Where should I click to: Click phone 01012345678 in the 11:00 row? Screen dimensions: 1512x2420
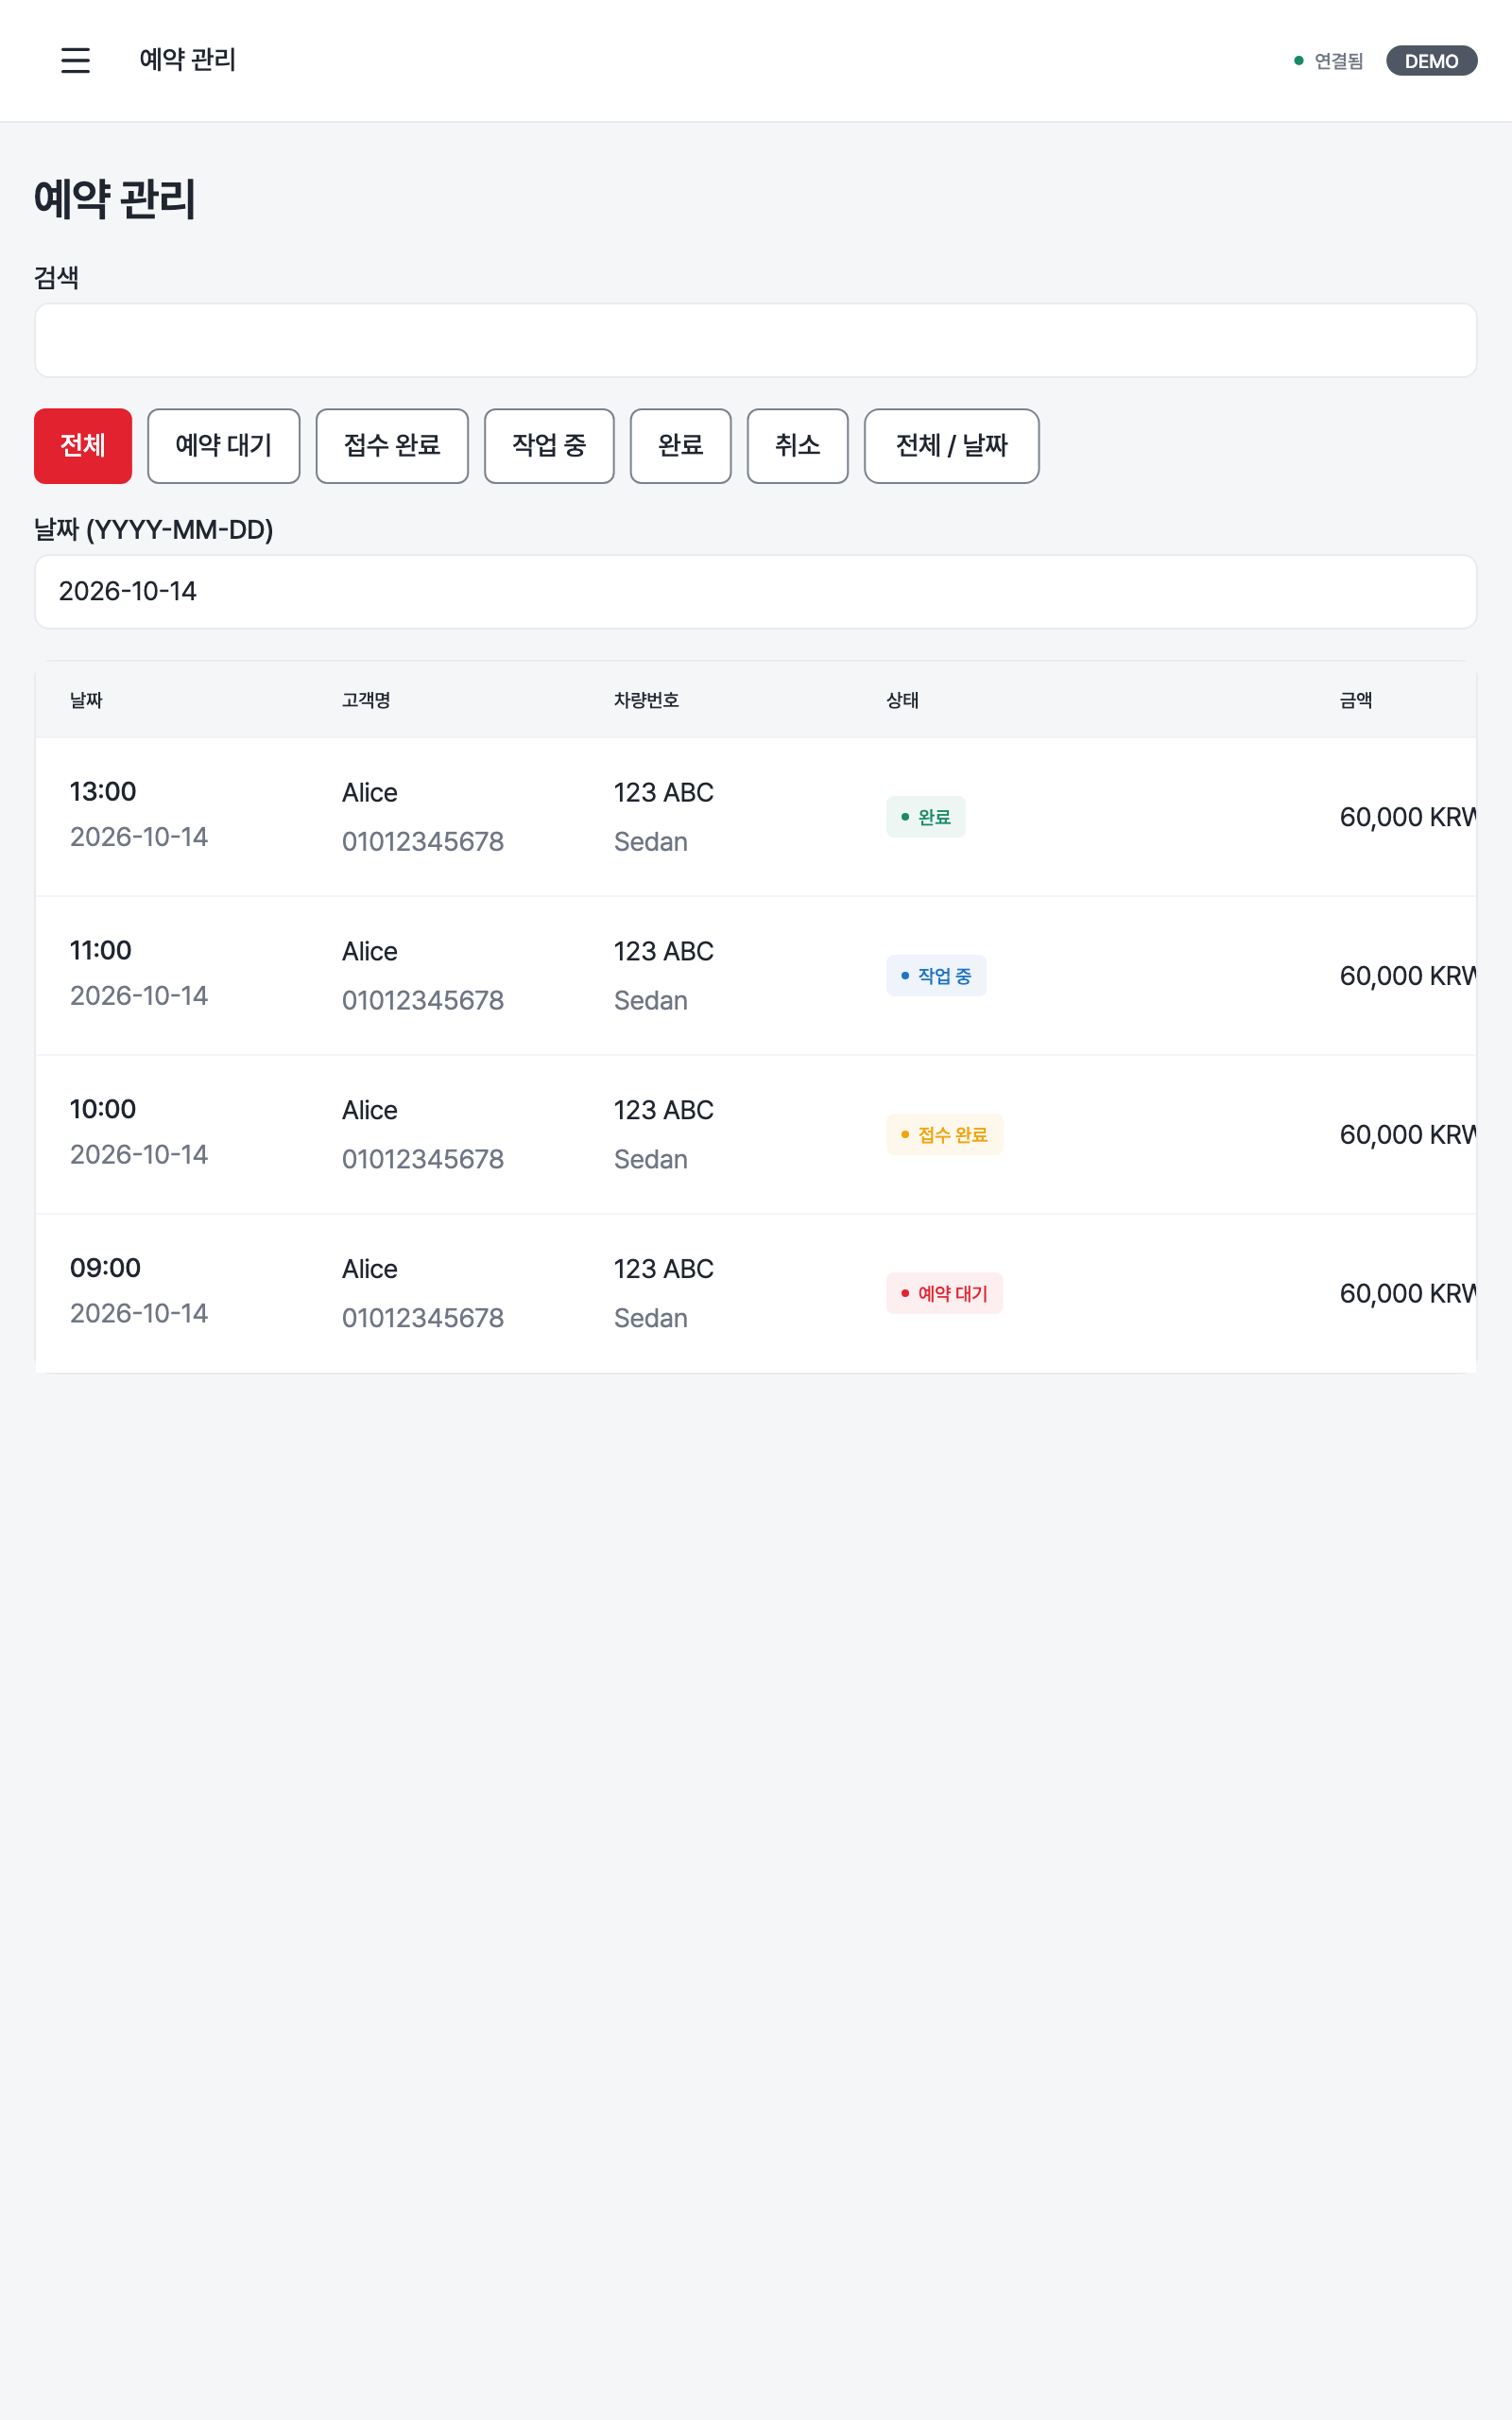tap(423, 1001)
